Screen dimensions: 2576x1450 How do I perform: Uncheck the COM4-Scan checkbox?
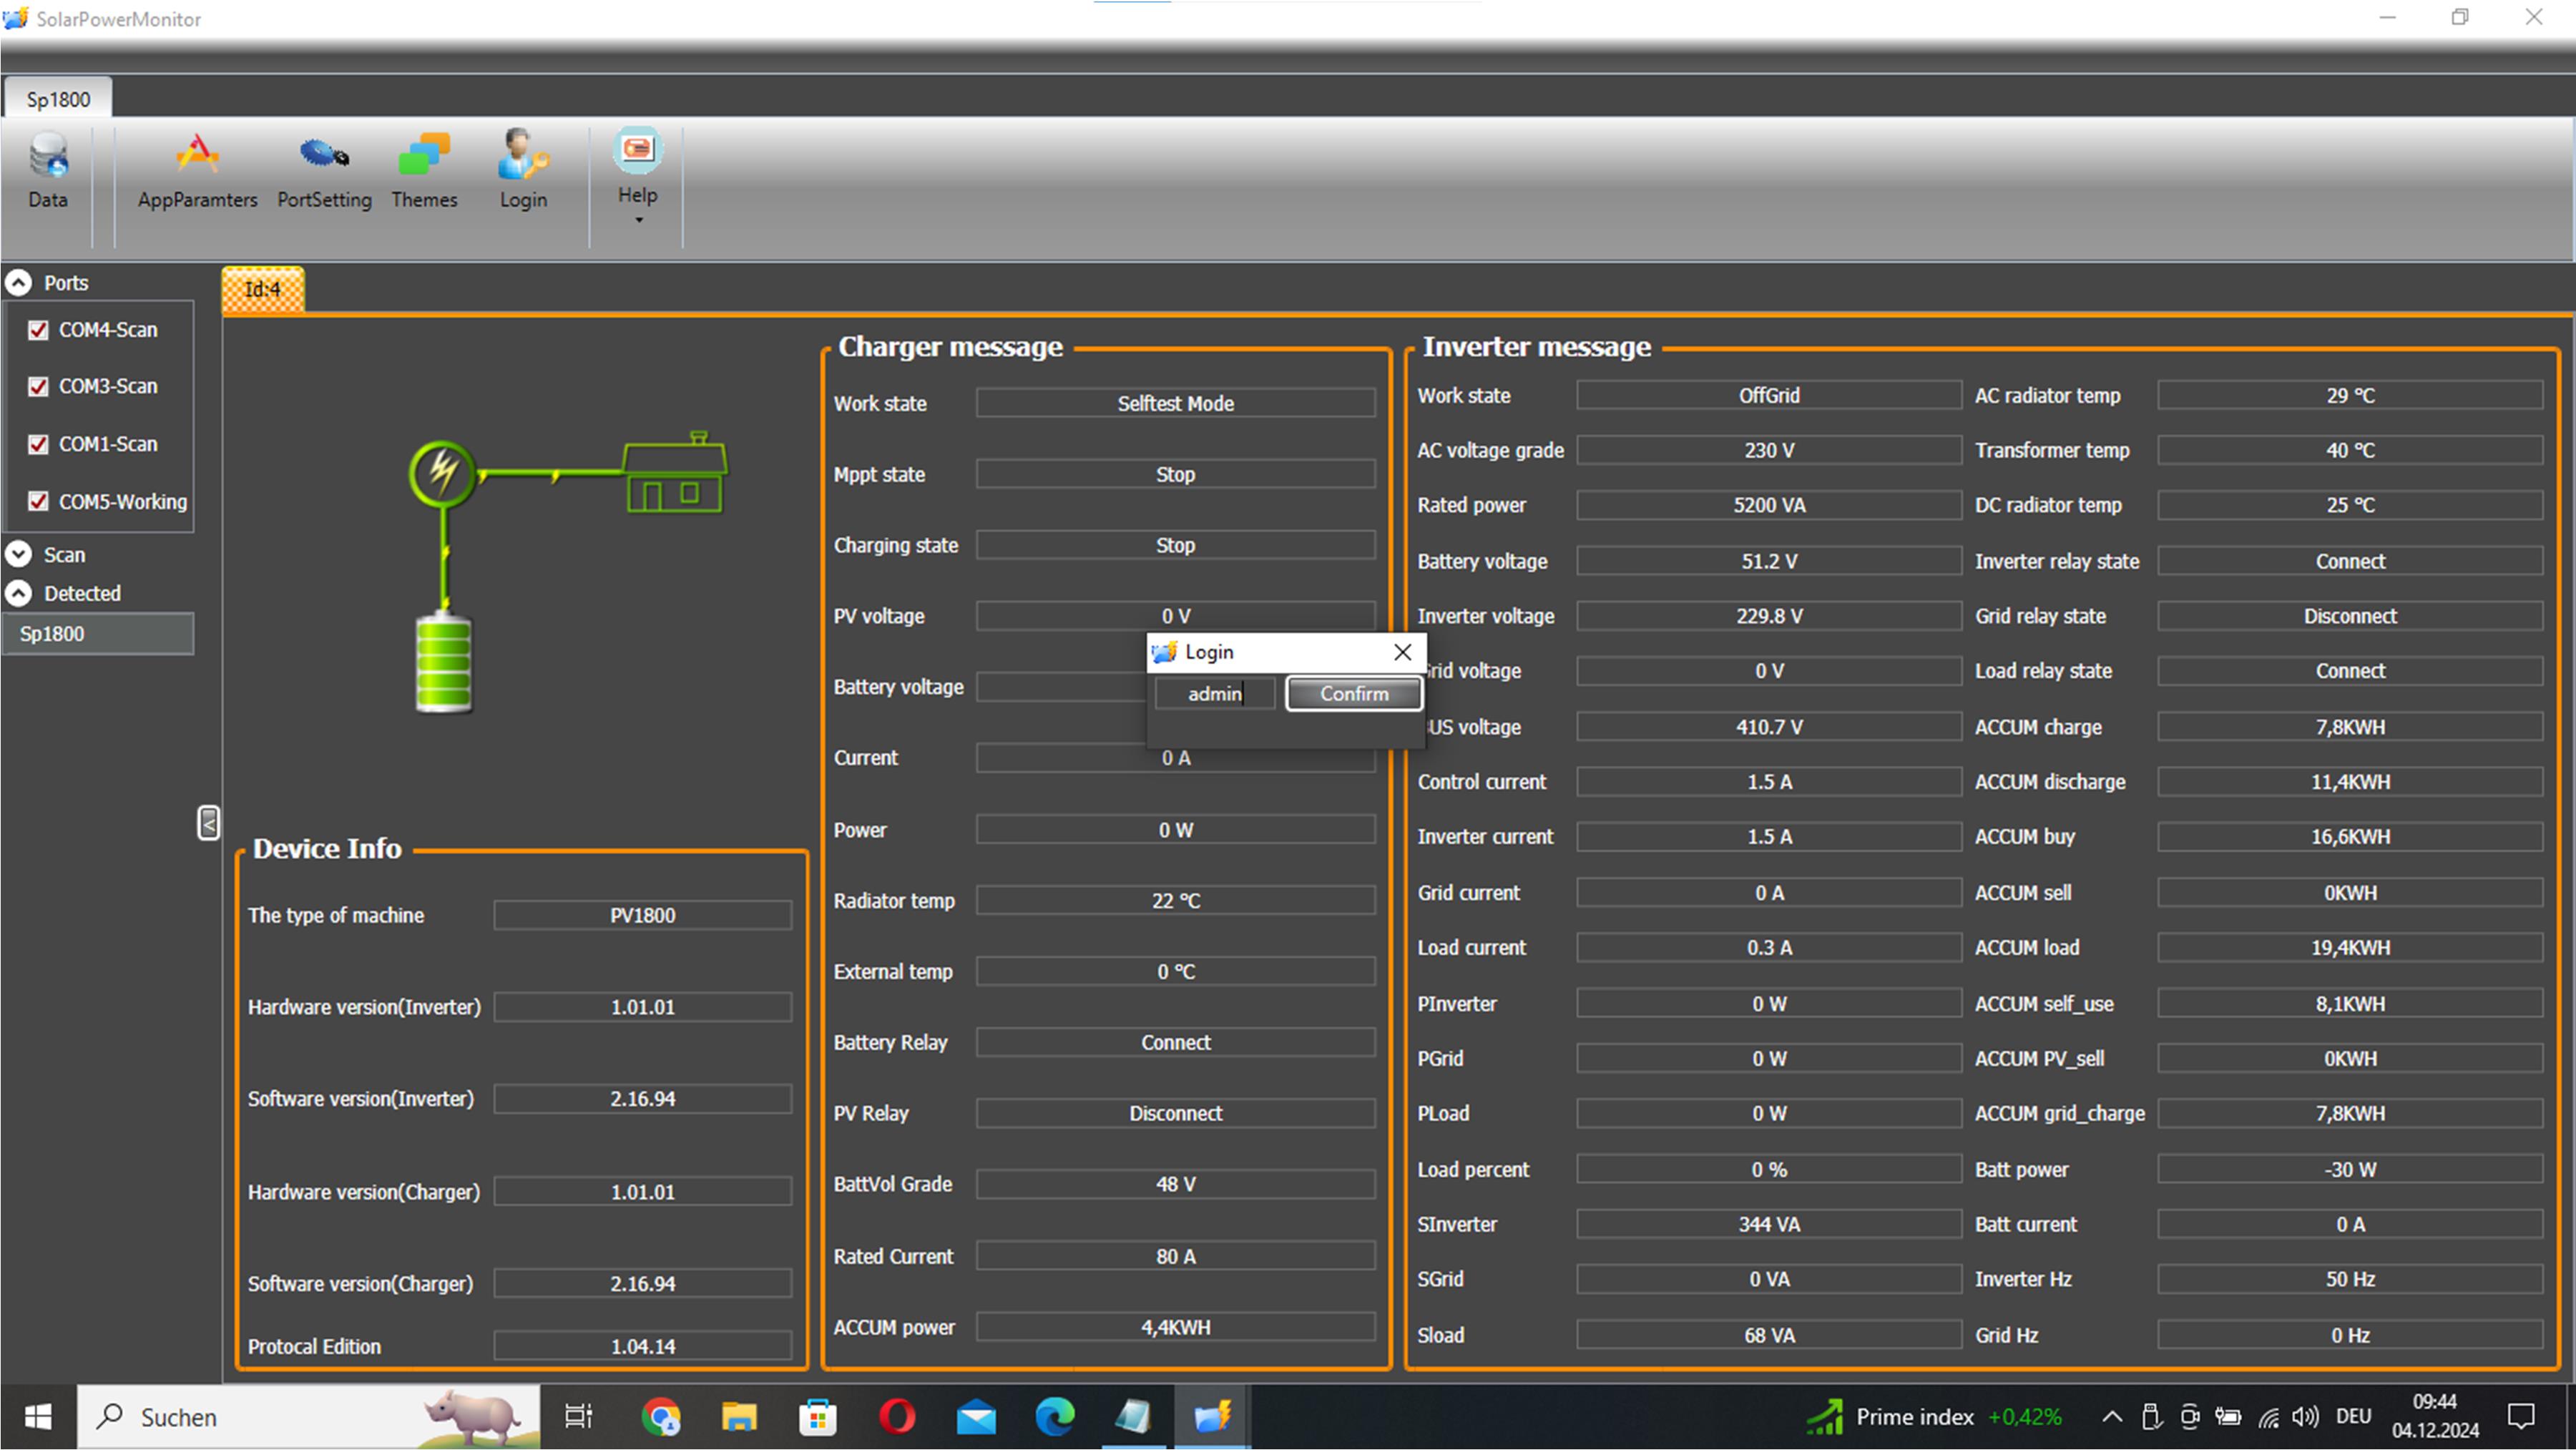[38, 330]
